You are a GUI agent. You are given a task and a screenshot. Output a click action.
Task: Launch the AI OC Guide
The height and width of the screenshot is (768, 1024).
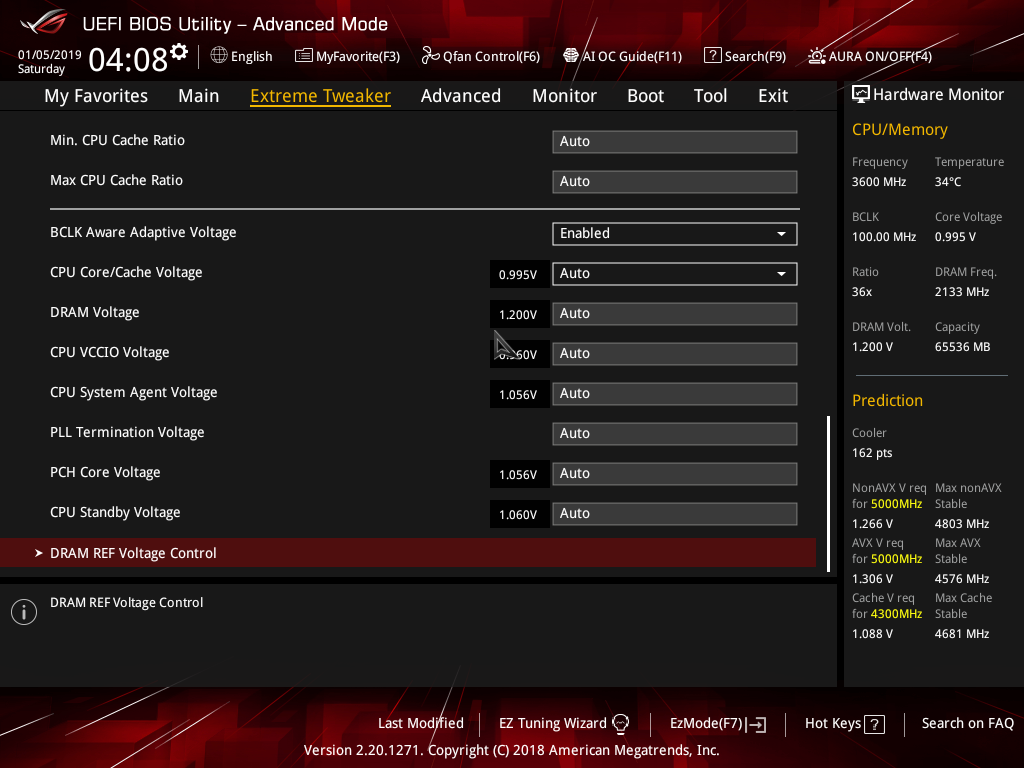[x=622, y=56]
